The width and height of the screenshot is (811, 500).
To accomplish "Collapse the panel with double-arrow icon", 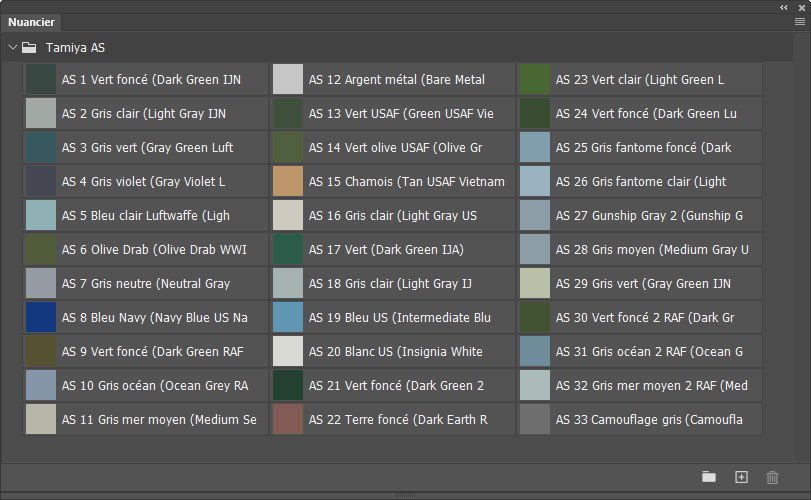I will coord(784,7).
